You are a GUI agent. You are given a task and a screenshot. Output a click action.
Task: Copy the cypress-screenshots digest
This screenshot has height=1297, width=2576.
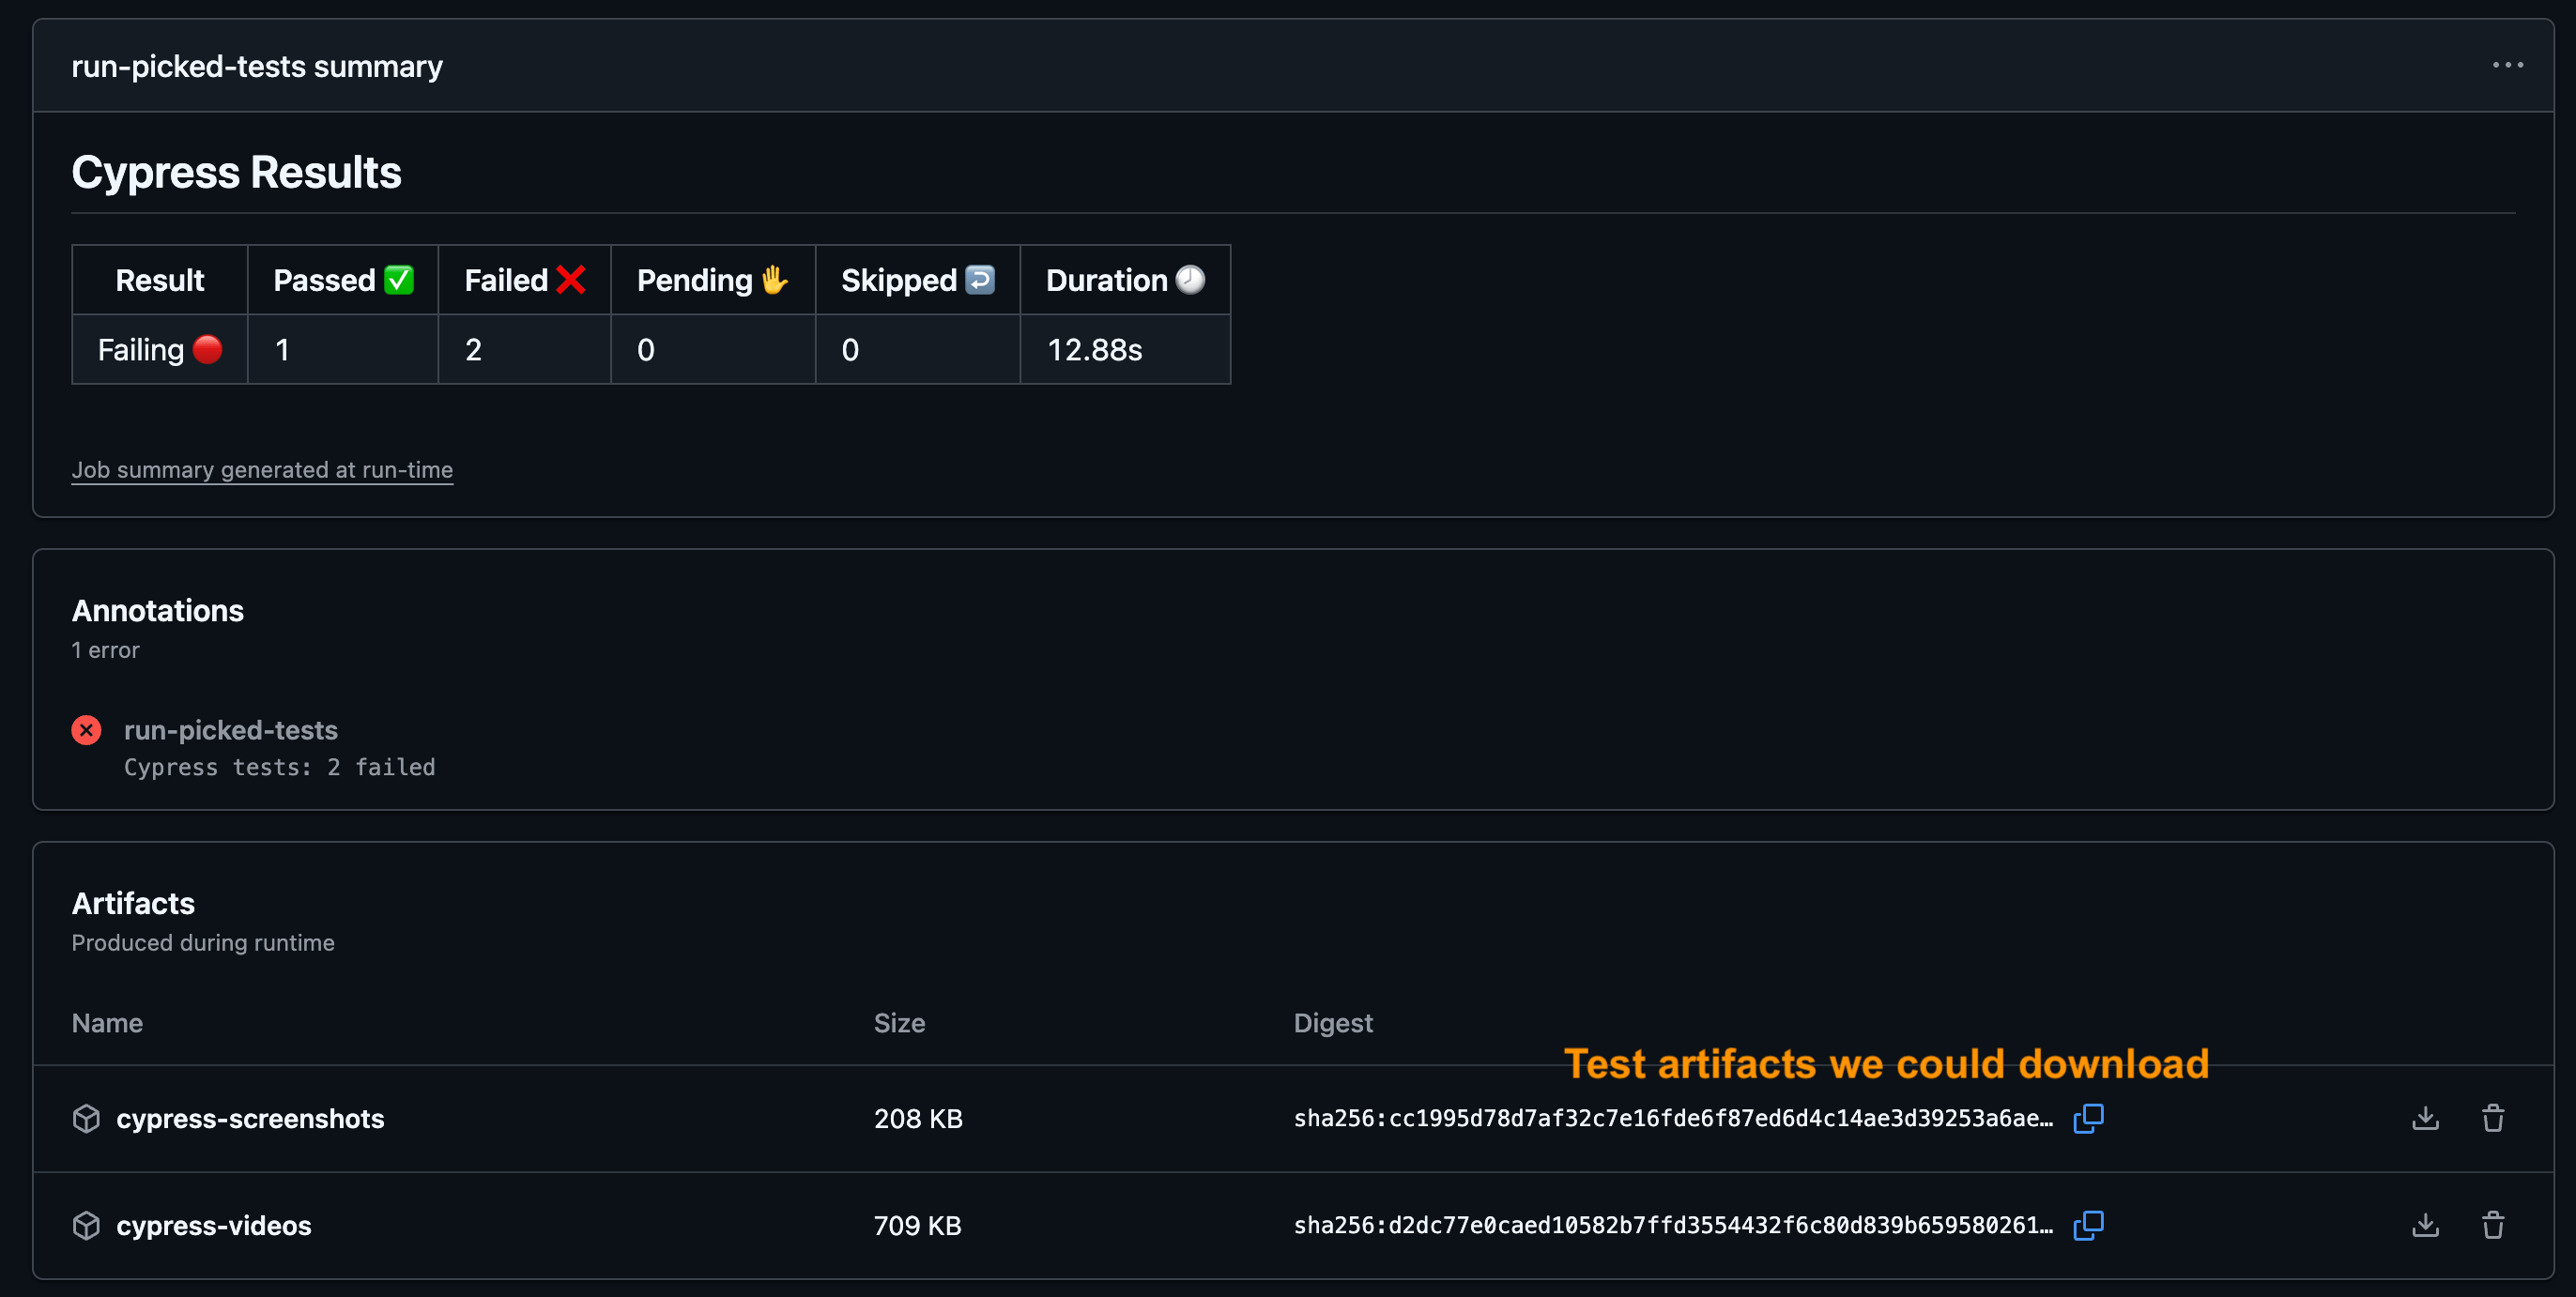click(x=2088, y=1118)
